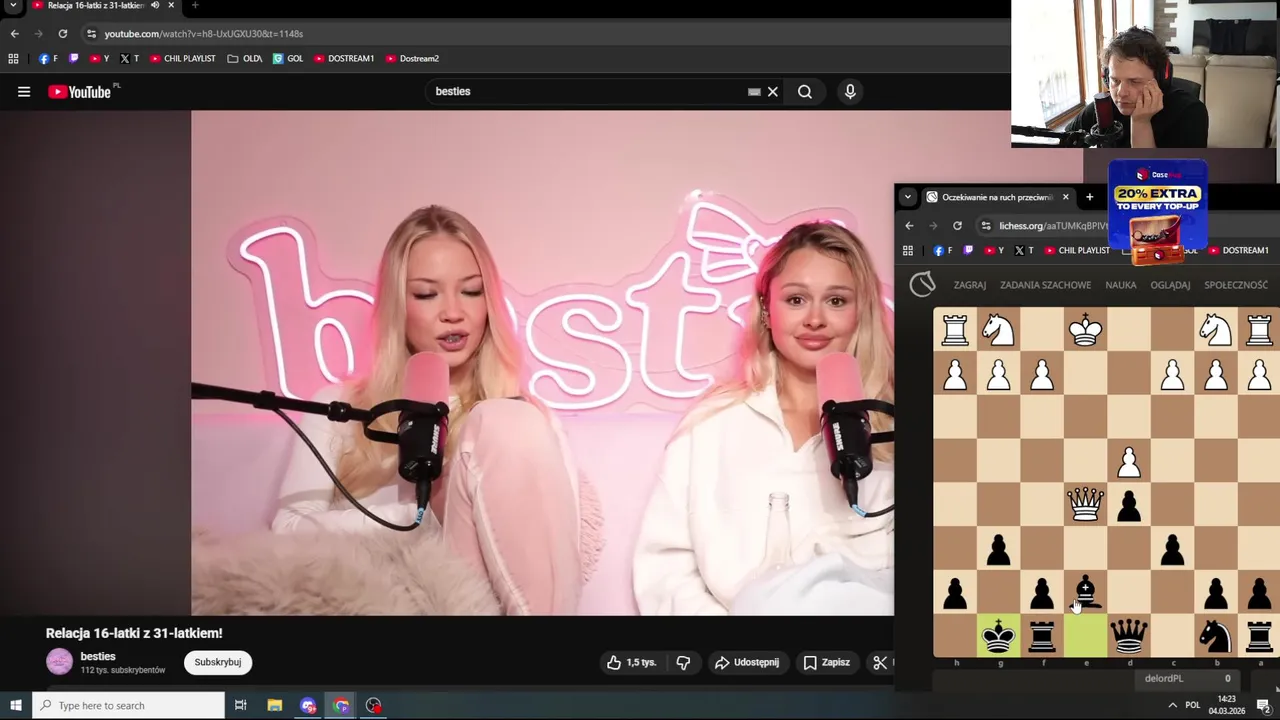Open a new tab in YouTube window
Image resolution: width=1280 pixels, height=720 pixels.
pos(195,5)
